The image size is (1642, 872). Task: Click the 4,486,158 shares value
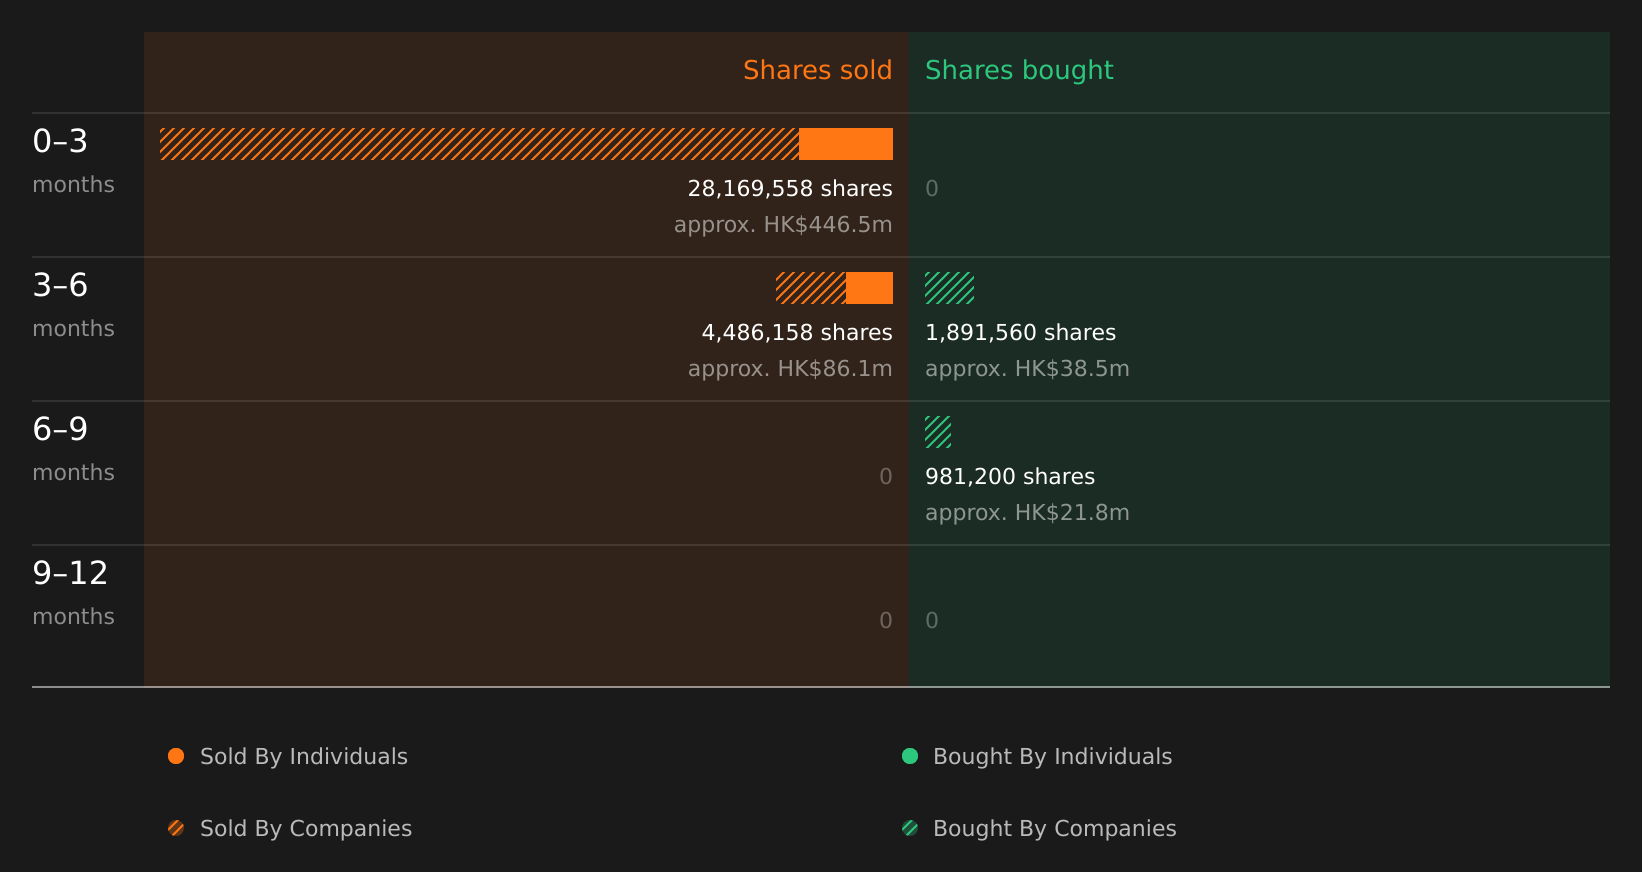coord(797,332)
